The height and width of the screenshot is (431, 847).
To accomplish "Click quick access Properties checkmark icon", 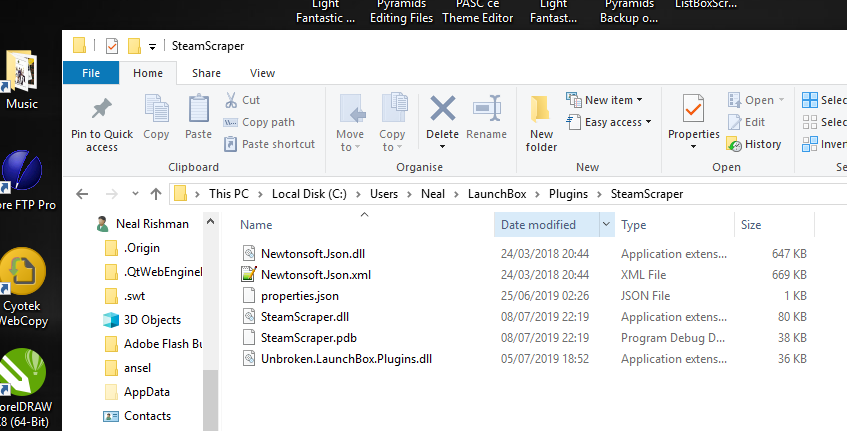I will click(x=112, y=46).
